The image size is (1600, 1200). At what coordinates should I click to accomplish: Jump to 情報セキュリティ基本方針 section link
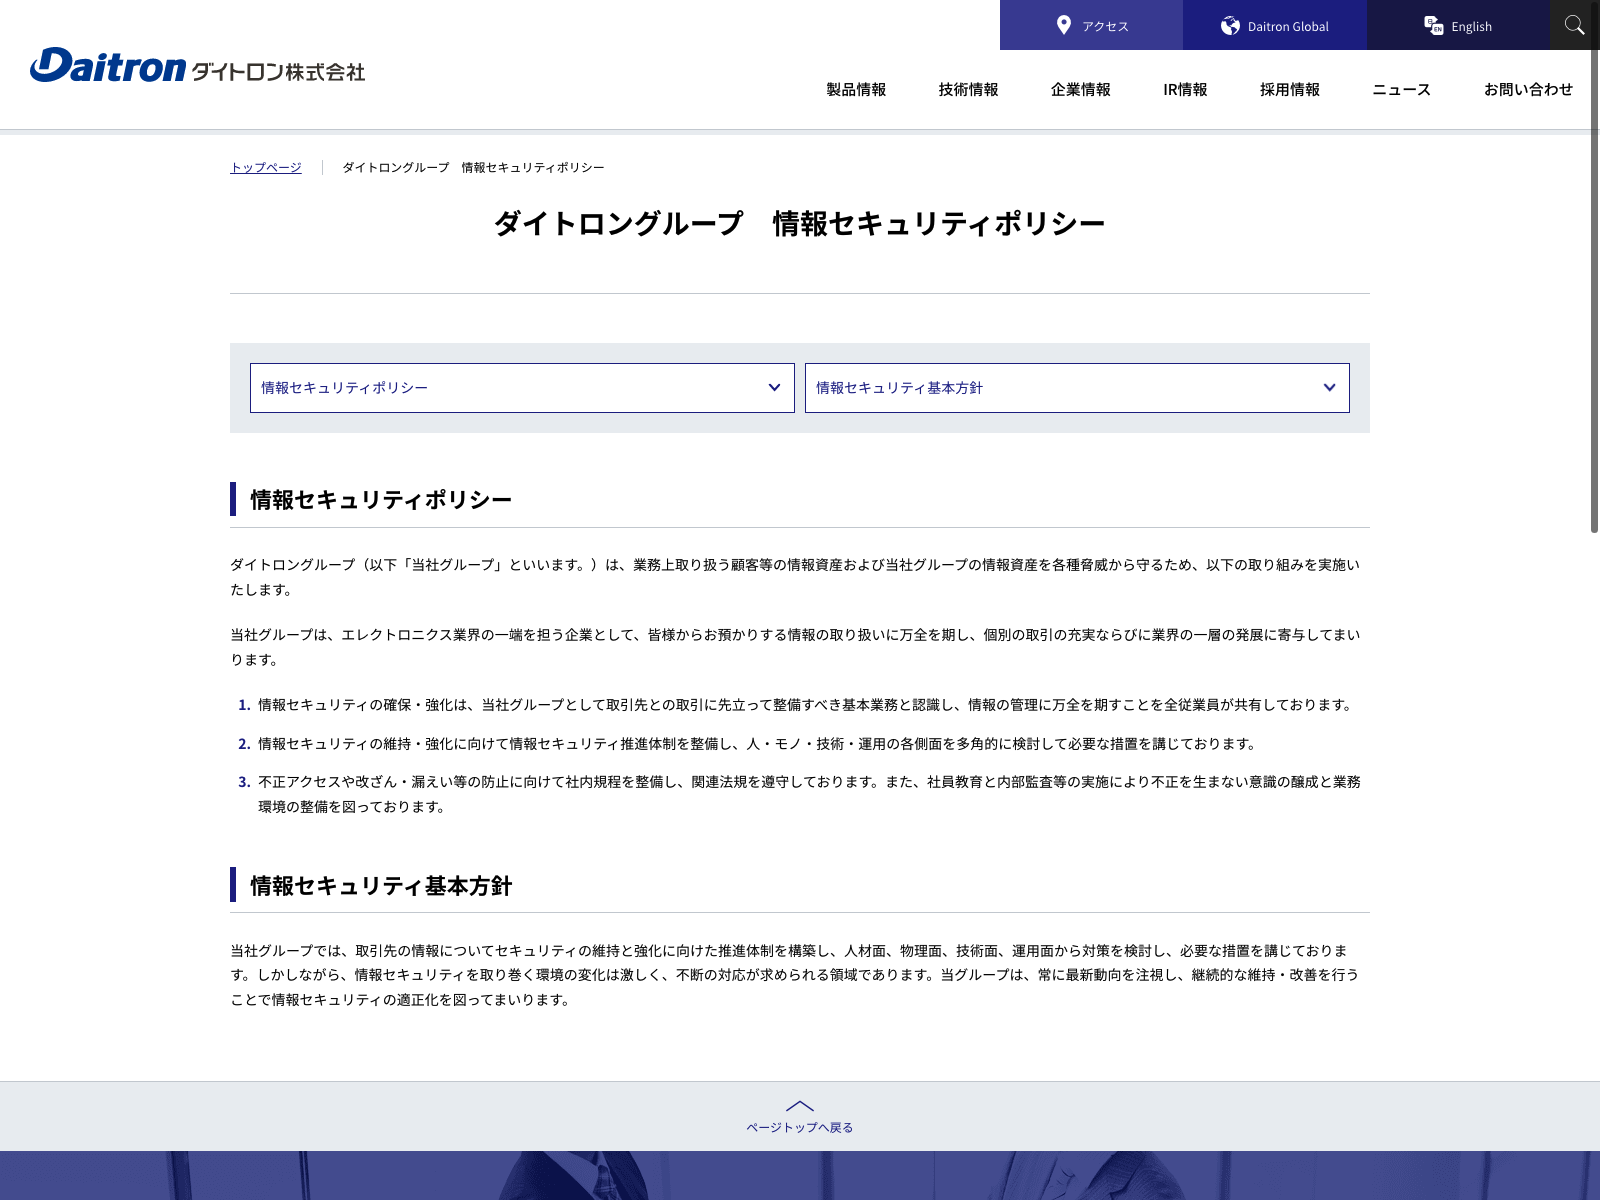point(899,388)
